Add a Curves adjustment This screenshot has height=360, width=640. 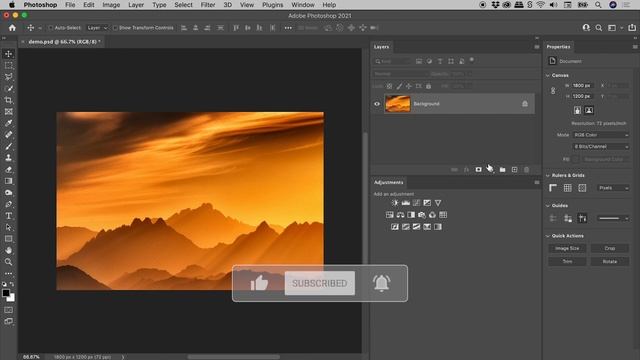(x=416, y=203)
